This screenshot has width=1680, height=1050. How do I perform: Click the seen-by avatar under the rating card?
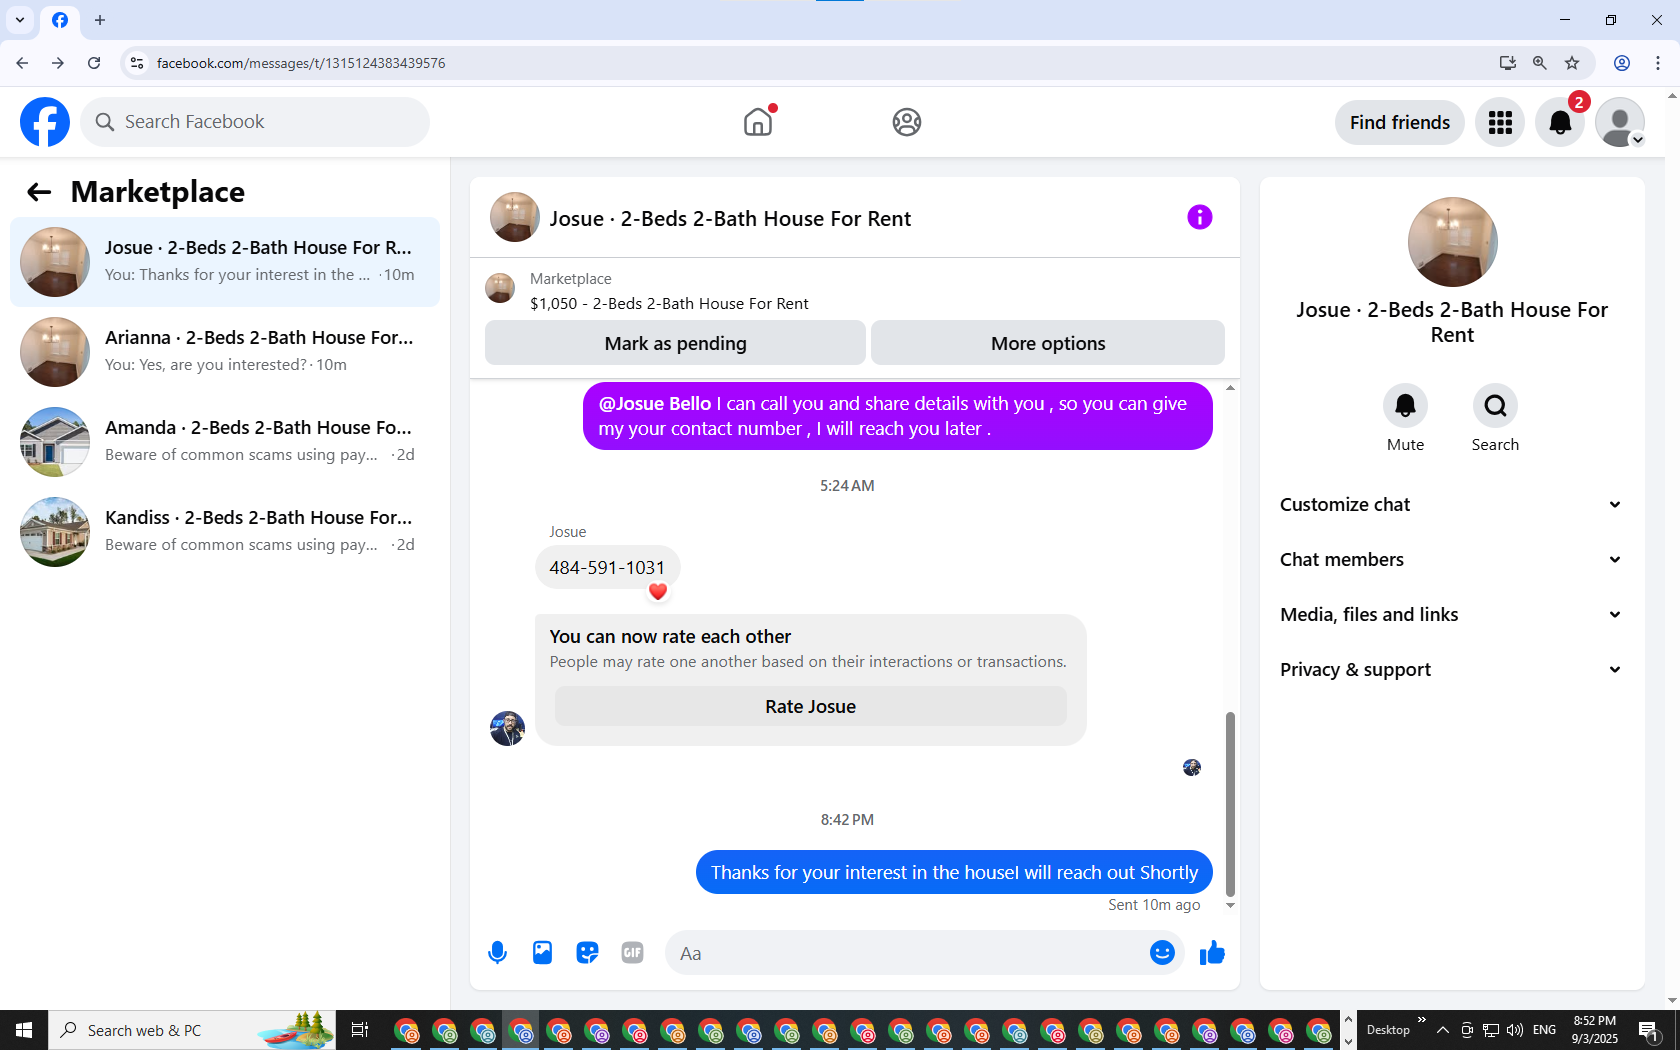click(x=1192, y=767)
